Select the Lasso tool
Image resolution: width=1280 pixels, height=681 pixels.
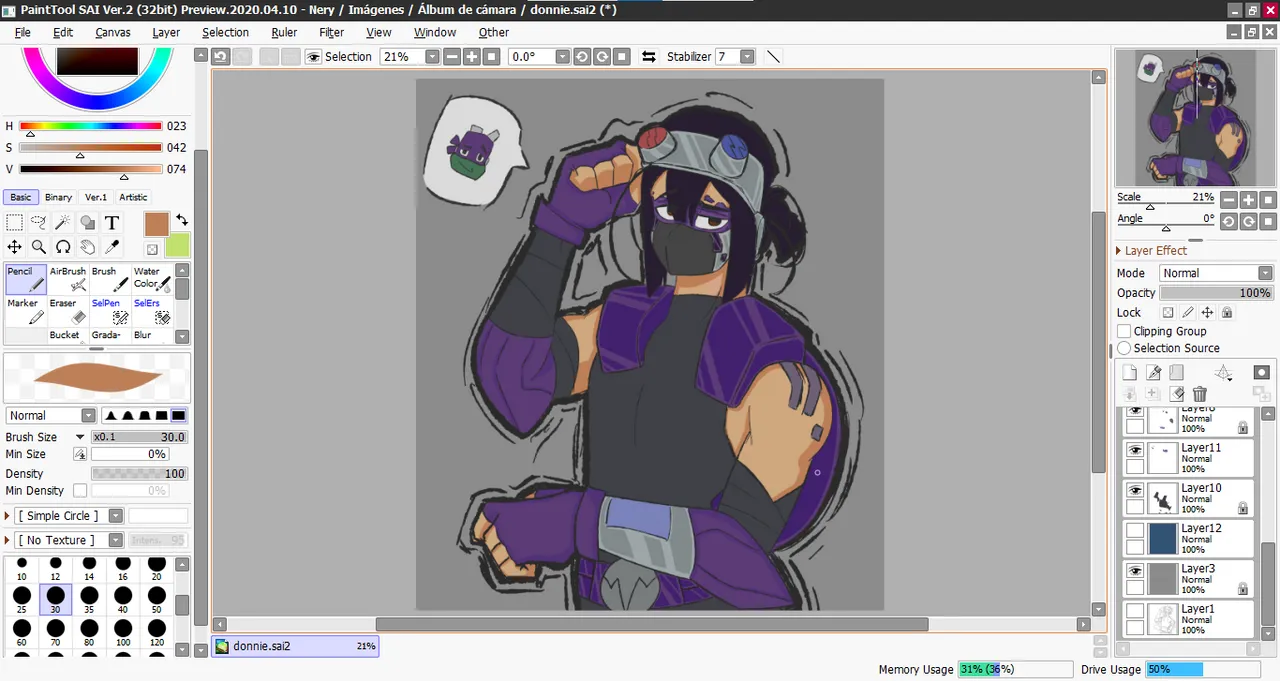click(x=39, y=223)
